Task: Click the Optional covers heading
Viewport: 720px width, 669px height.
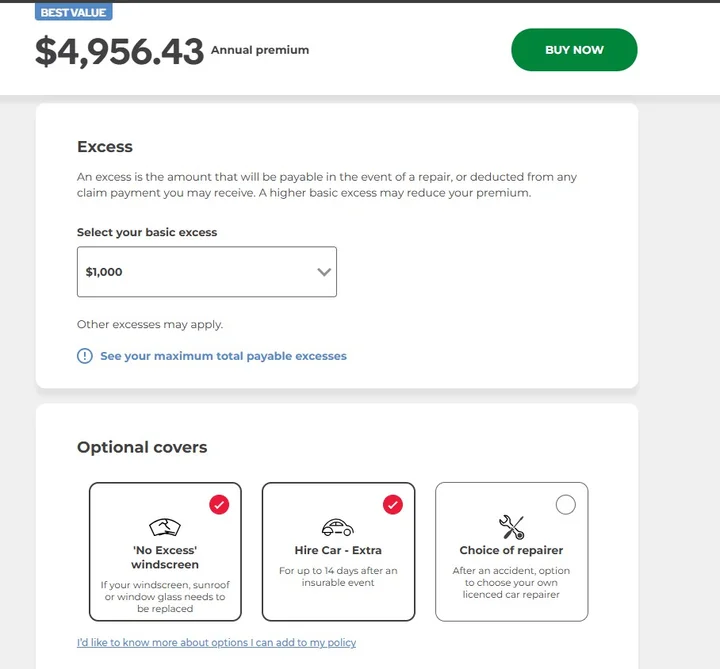Action: tap(142, 447)
